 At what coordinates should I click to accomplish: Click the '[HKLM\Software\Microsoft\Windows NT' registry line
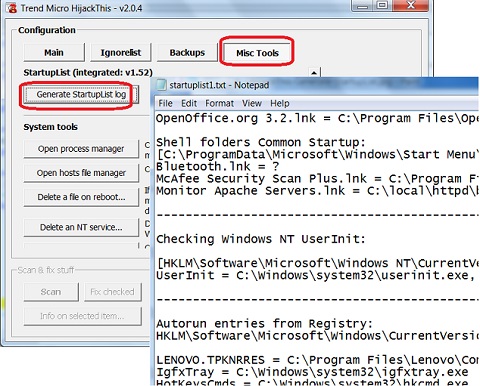coord(318,263)
